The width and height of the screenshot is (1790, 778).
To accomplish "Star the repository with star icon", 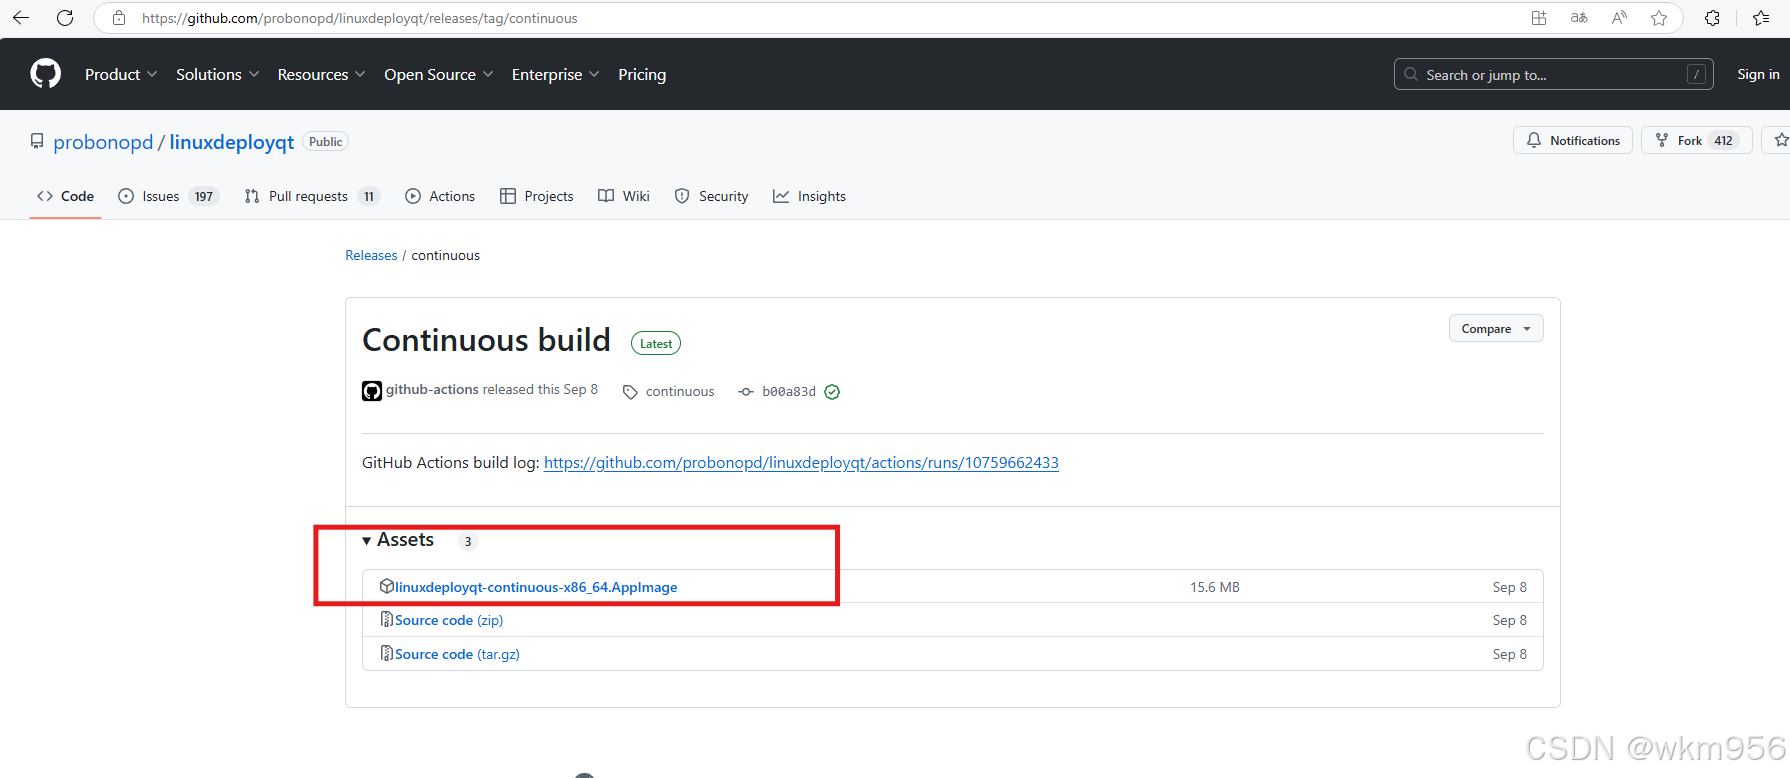I will click(x=1780, y=140).
